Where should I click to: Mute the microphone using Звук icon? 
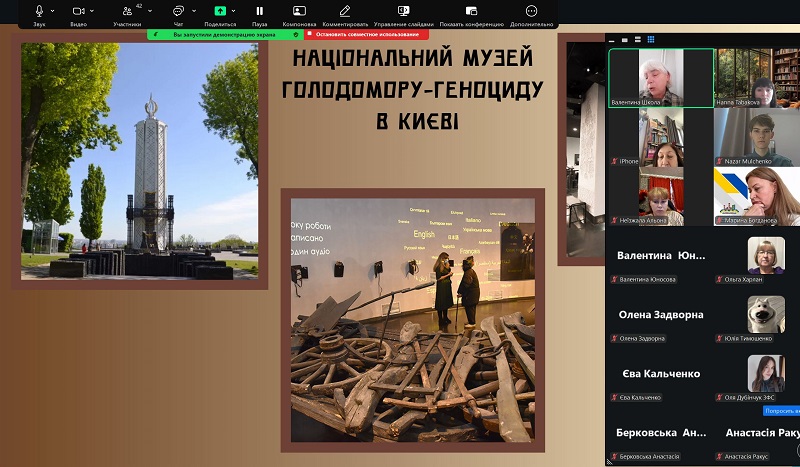(x=39, y=11)
